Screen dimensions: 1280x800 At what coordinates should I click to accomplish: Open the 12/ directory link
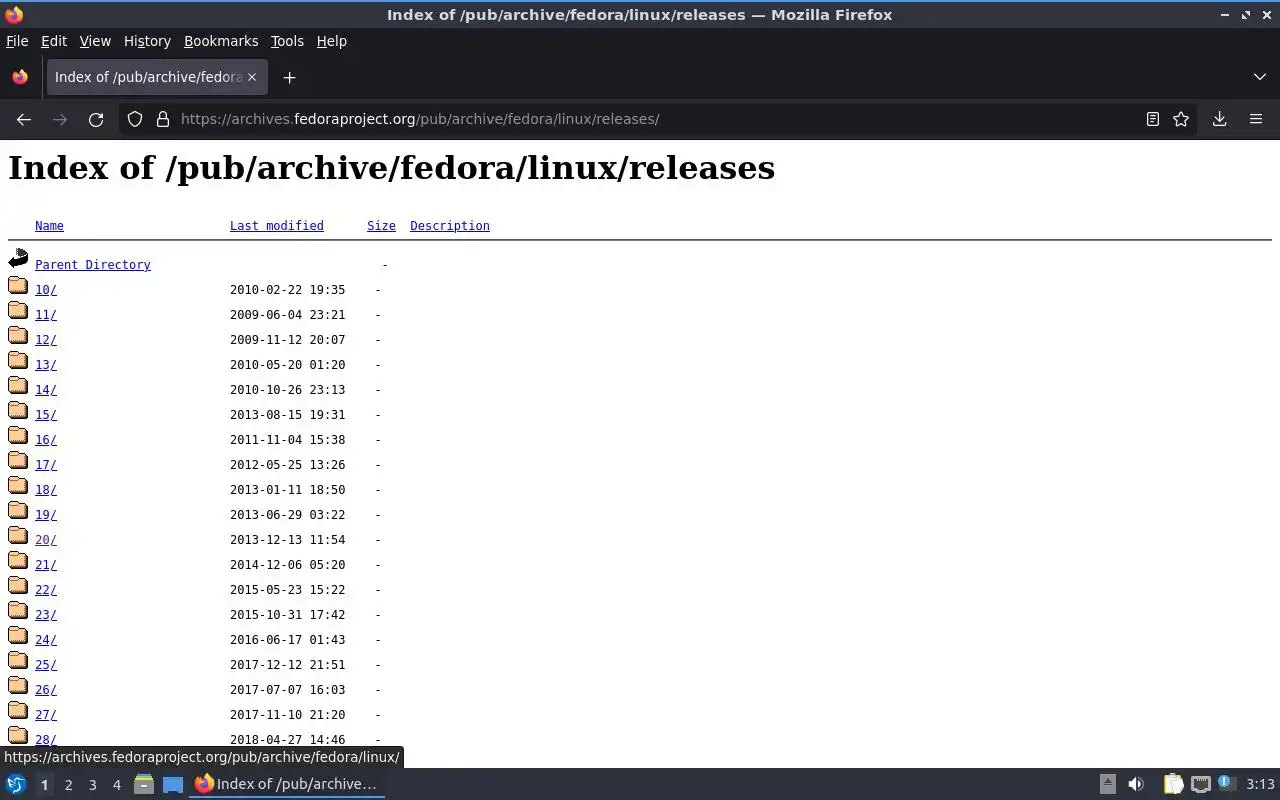(46, 340)
